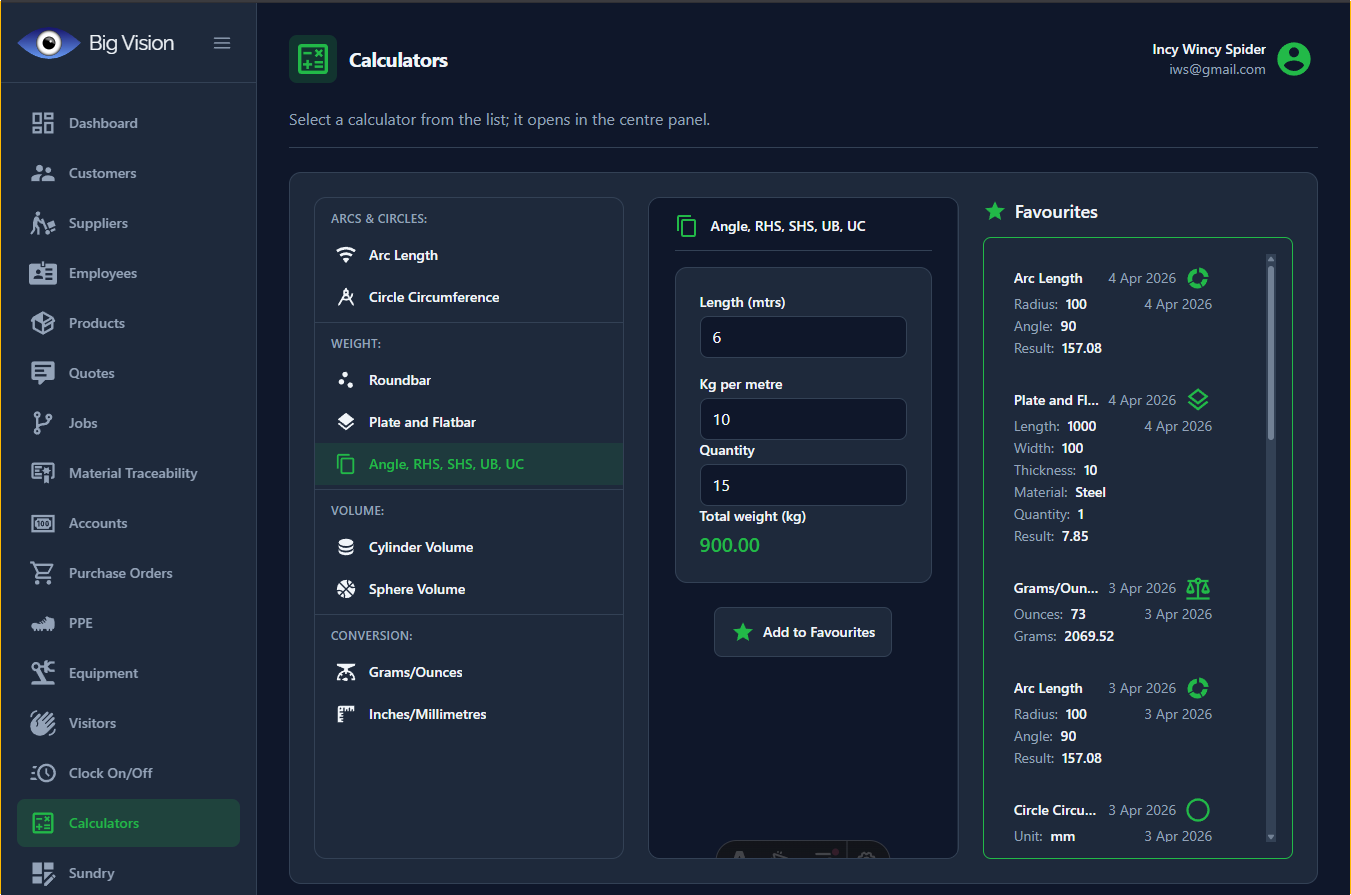Viewport: 1351px width, 895px height.
Task: Focus the Kg per metre input
Action: coord(802,420)
